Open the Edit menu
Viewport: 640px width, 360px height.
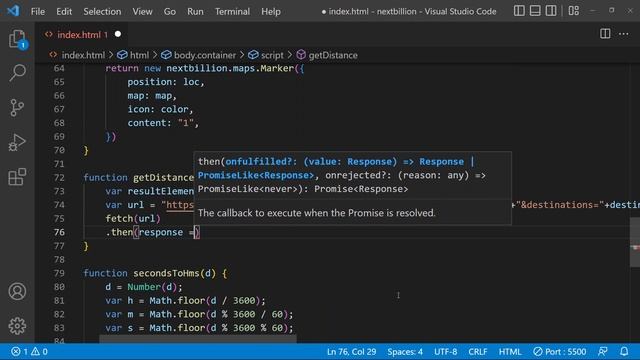(x=64, y=11)
